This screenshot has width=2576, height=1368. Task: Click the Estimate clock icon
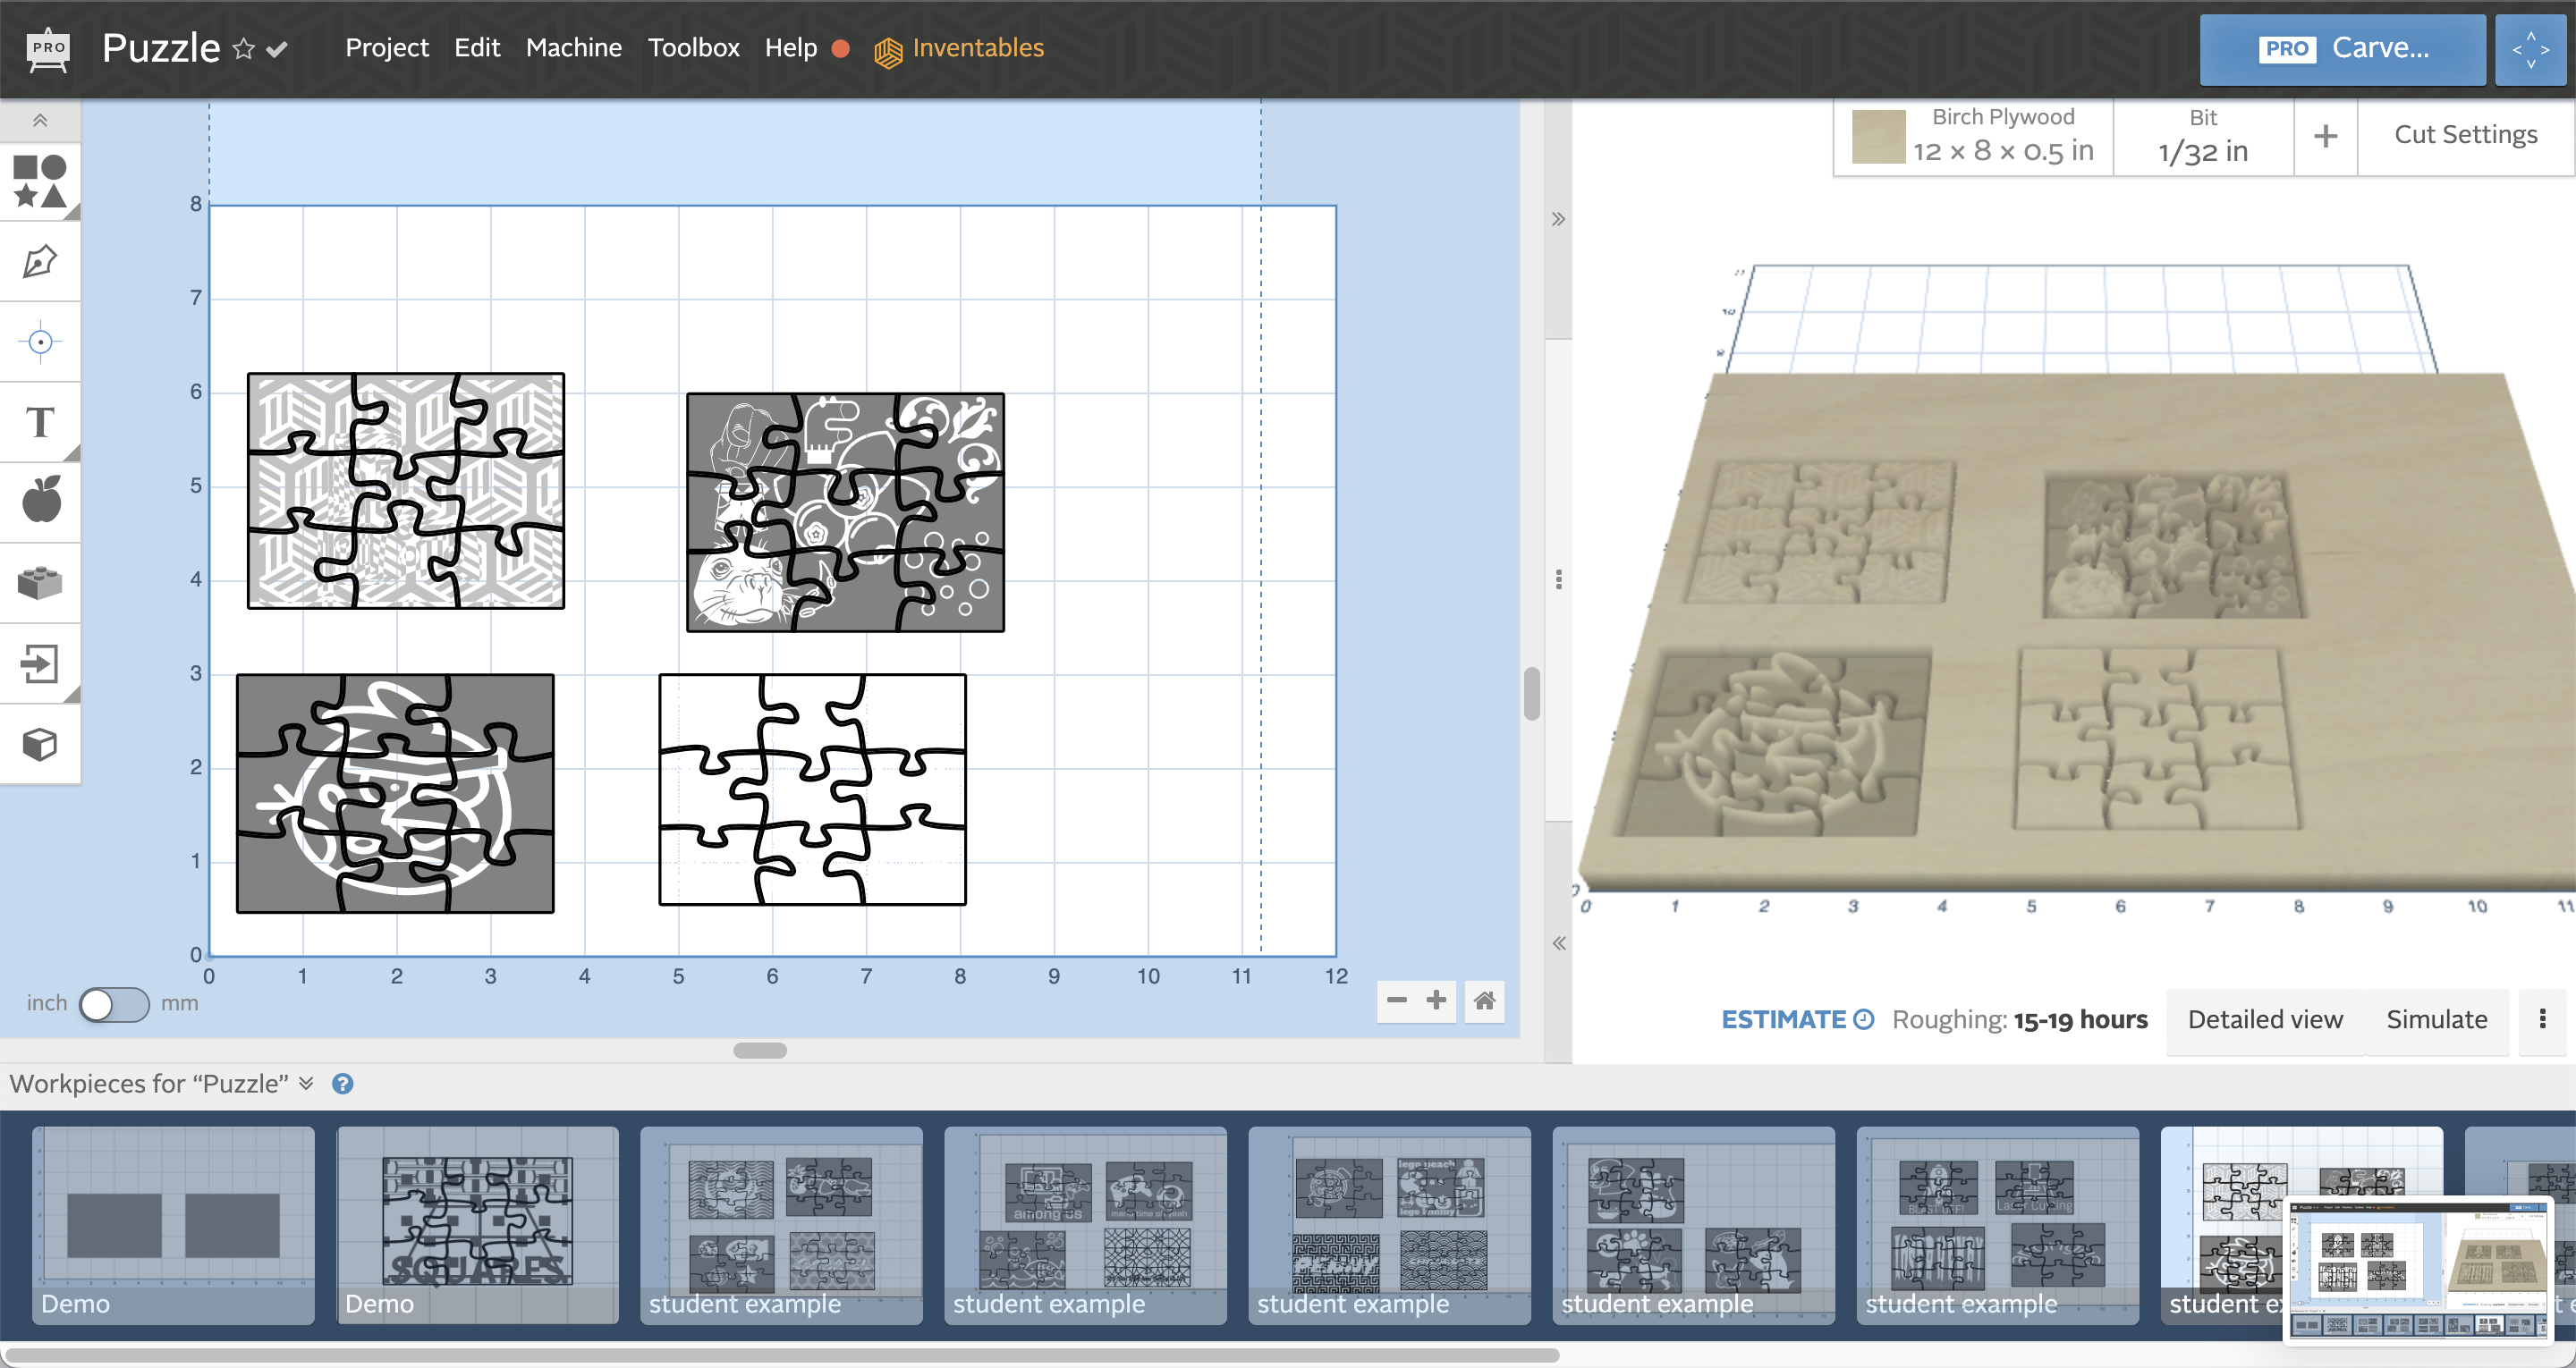[x=1863, y=1019]
